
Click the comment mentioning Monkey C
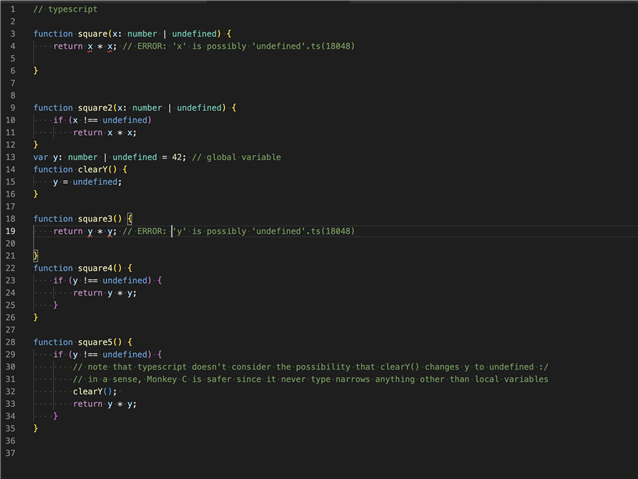tap(310, 379)
